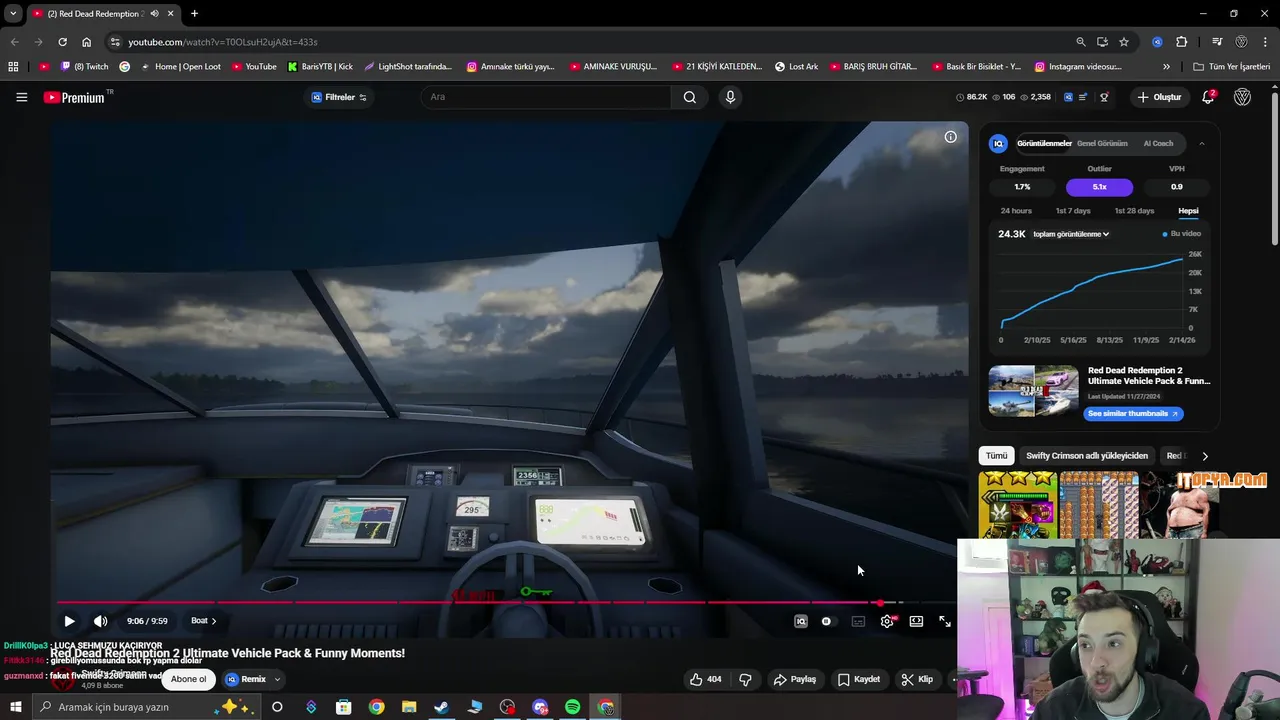
Task: Open Chrome extensions puzzle icon
Action: click(x=1181, y=42)
